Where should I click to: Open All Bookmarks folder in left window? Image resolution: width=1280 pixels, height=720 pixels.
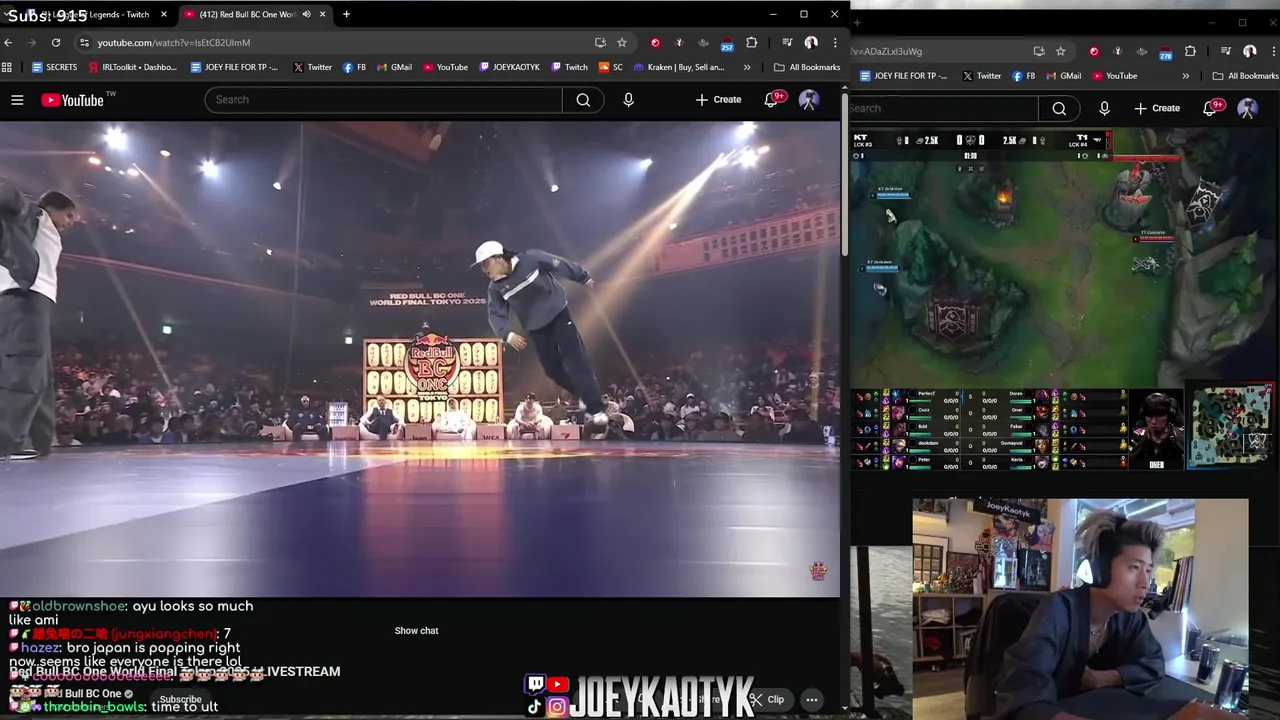tap(807, 67)
